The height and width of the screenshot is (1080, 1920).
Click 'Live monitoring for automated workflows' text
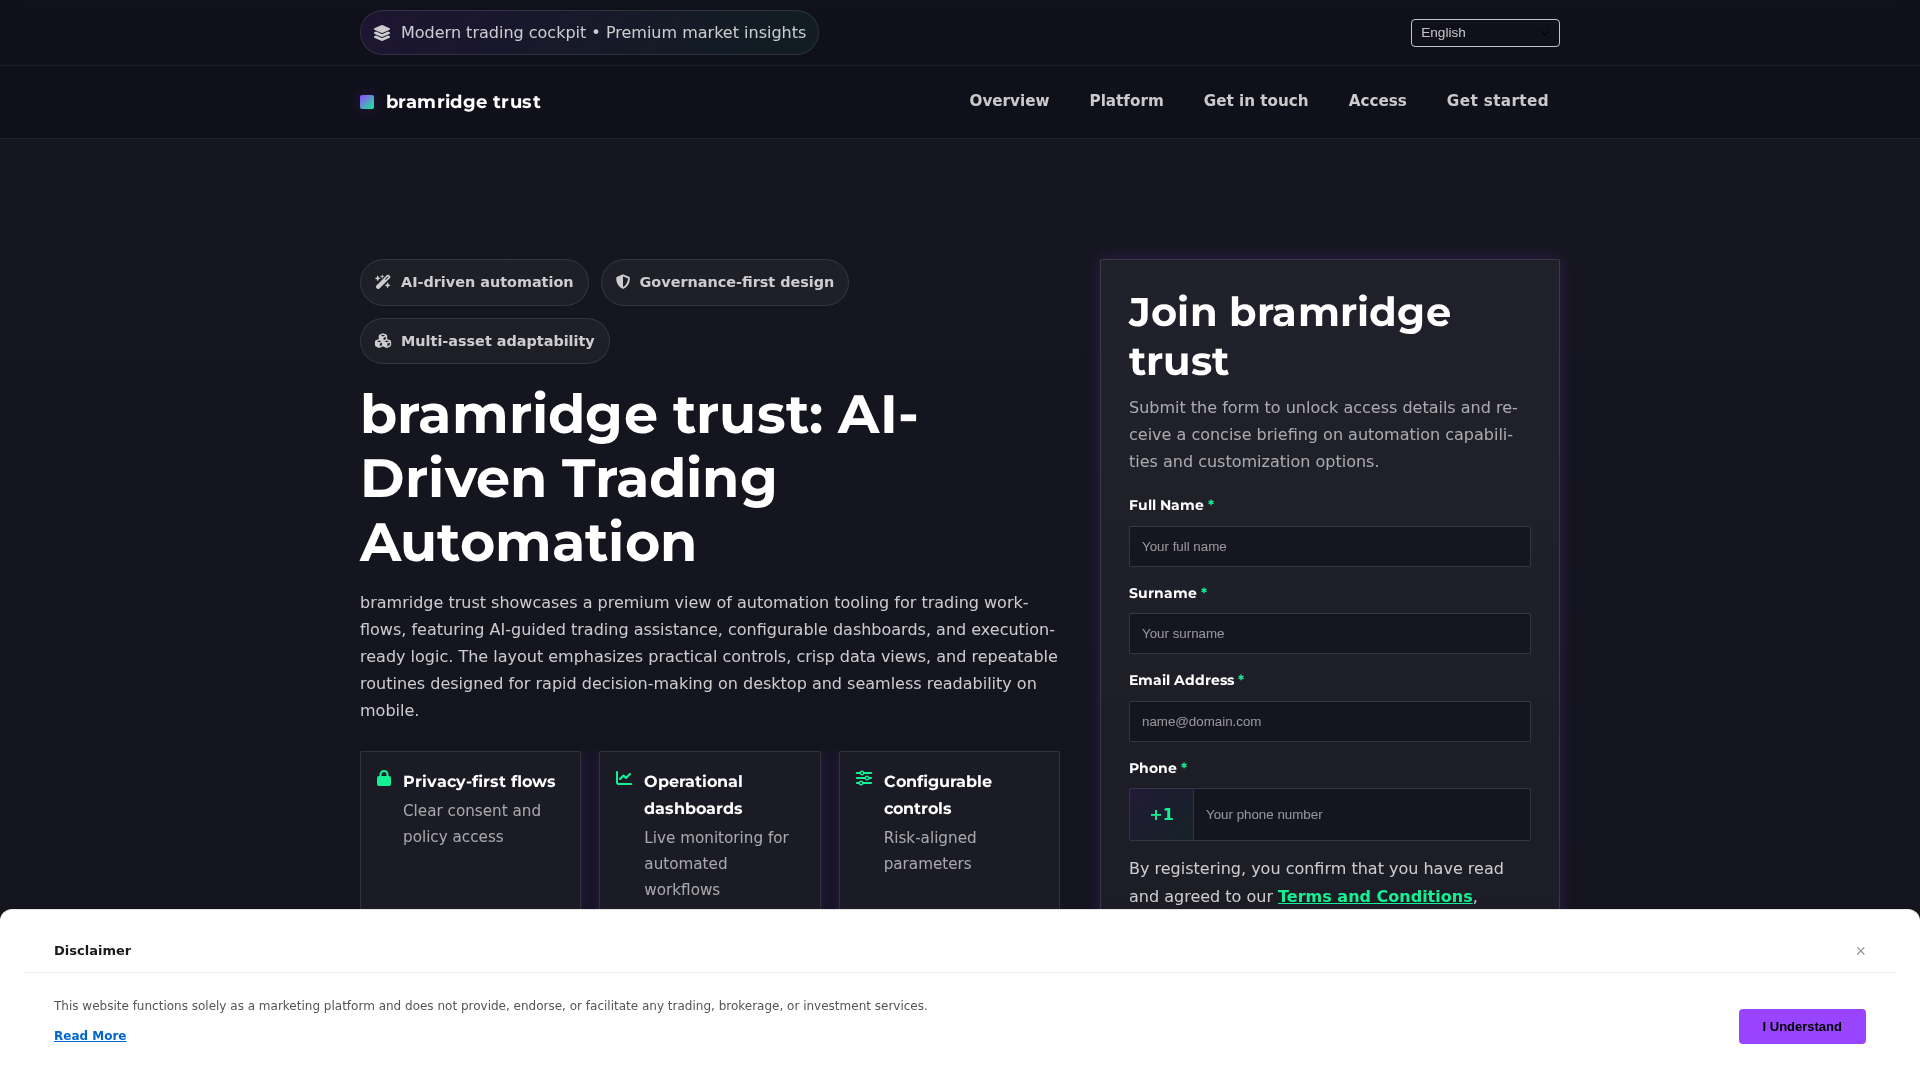tap(716, 864)
